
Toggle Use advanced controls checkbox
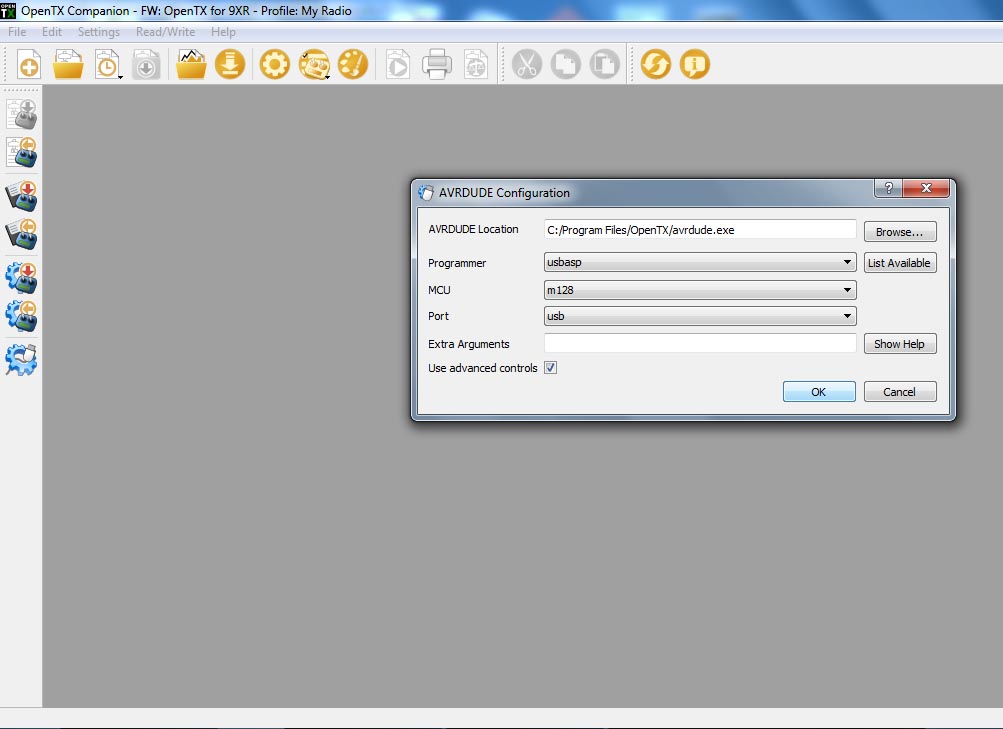(550, 368)
